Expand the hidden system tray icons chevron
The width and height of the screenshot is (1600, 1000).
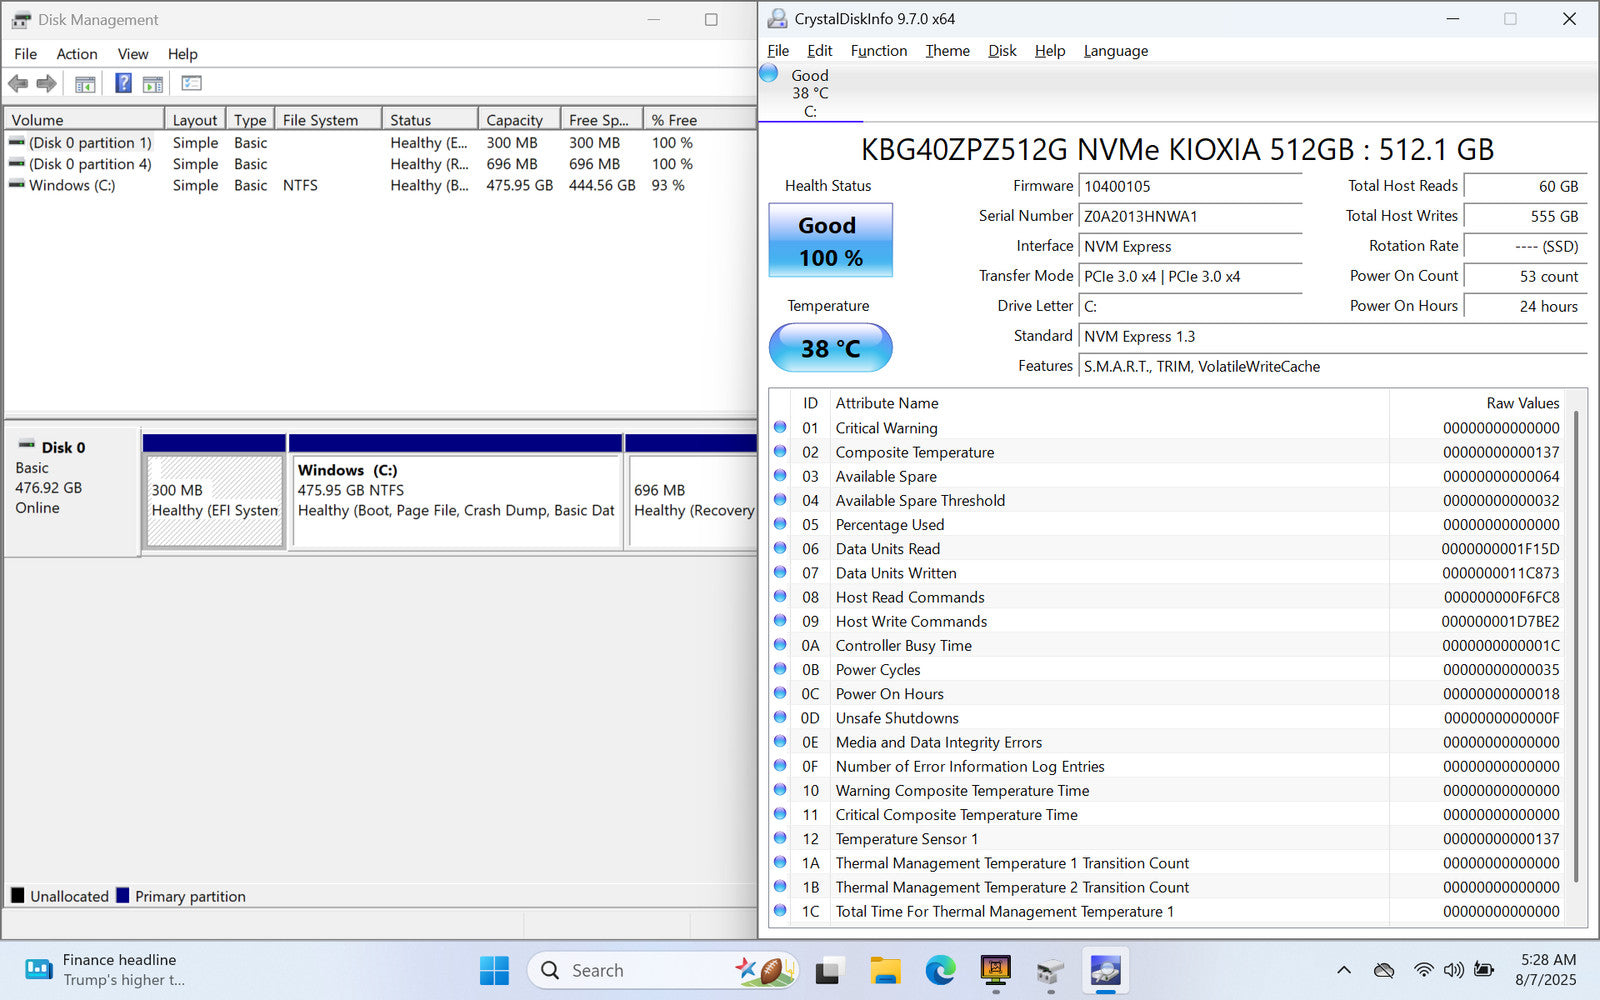[x=1344, y=970]
